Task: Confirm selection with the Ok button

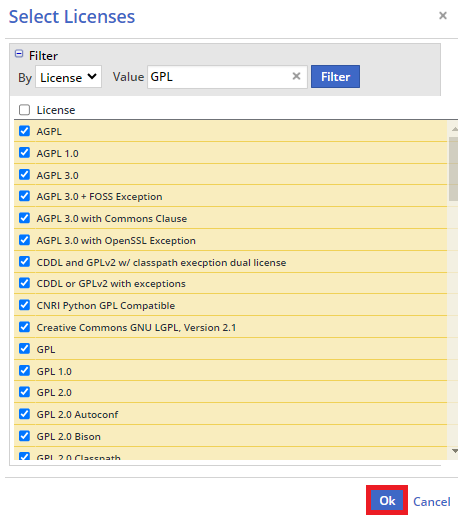Action: point(387,500)
